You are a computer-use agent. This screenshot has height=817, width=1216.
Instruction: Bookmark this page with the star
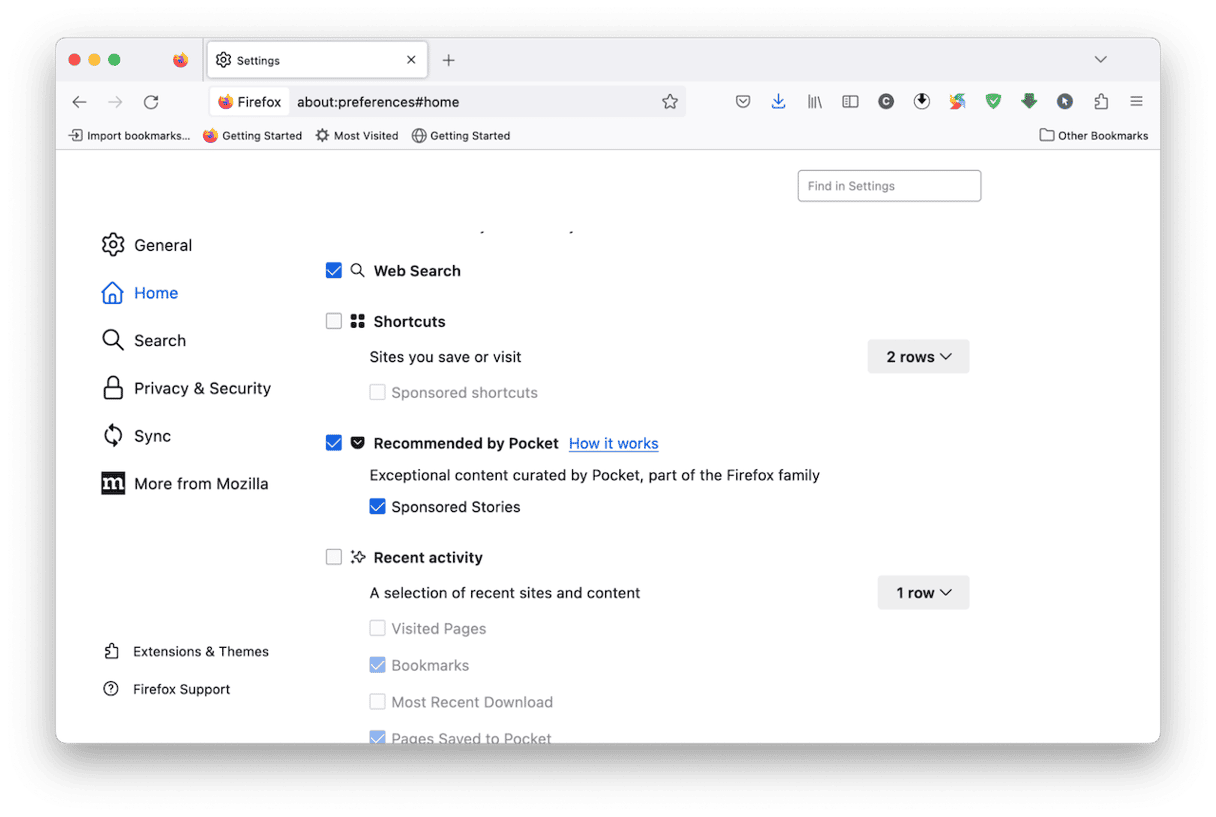pyautogui.click(x=670, y=101)
